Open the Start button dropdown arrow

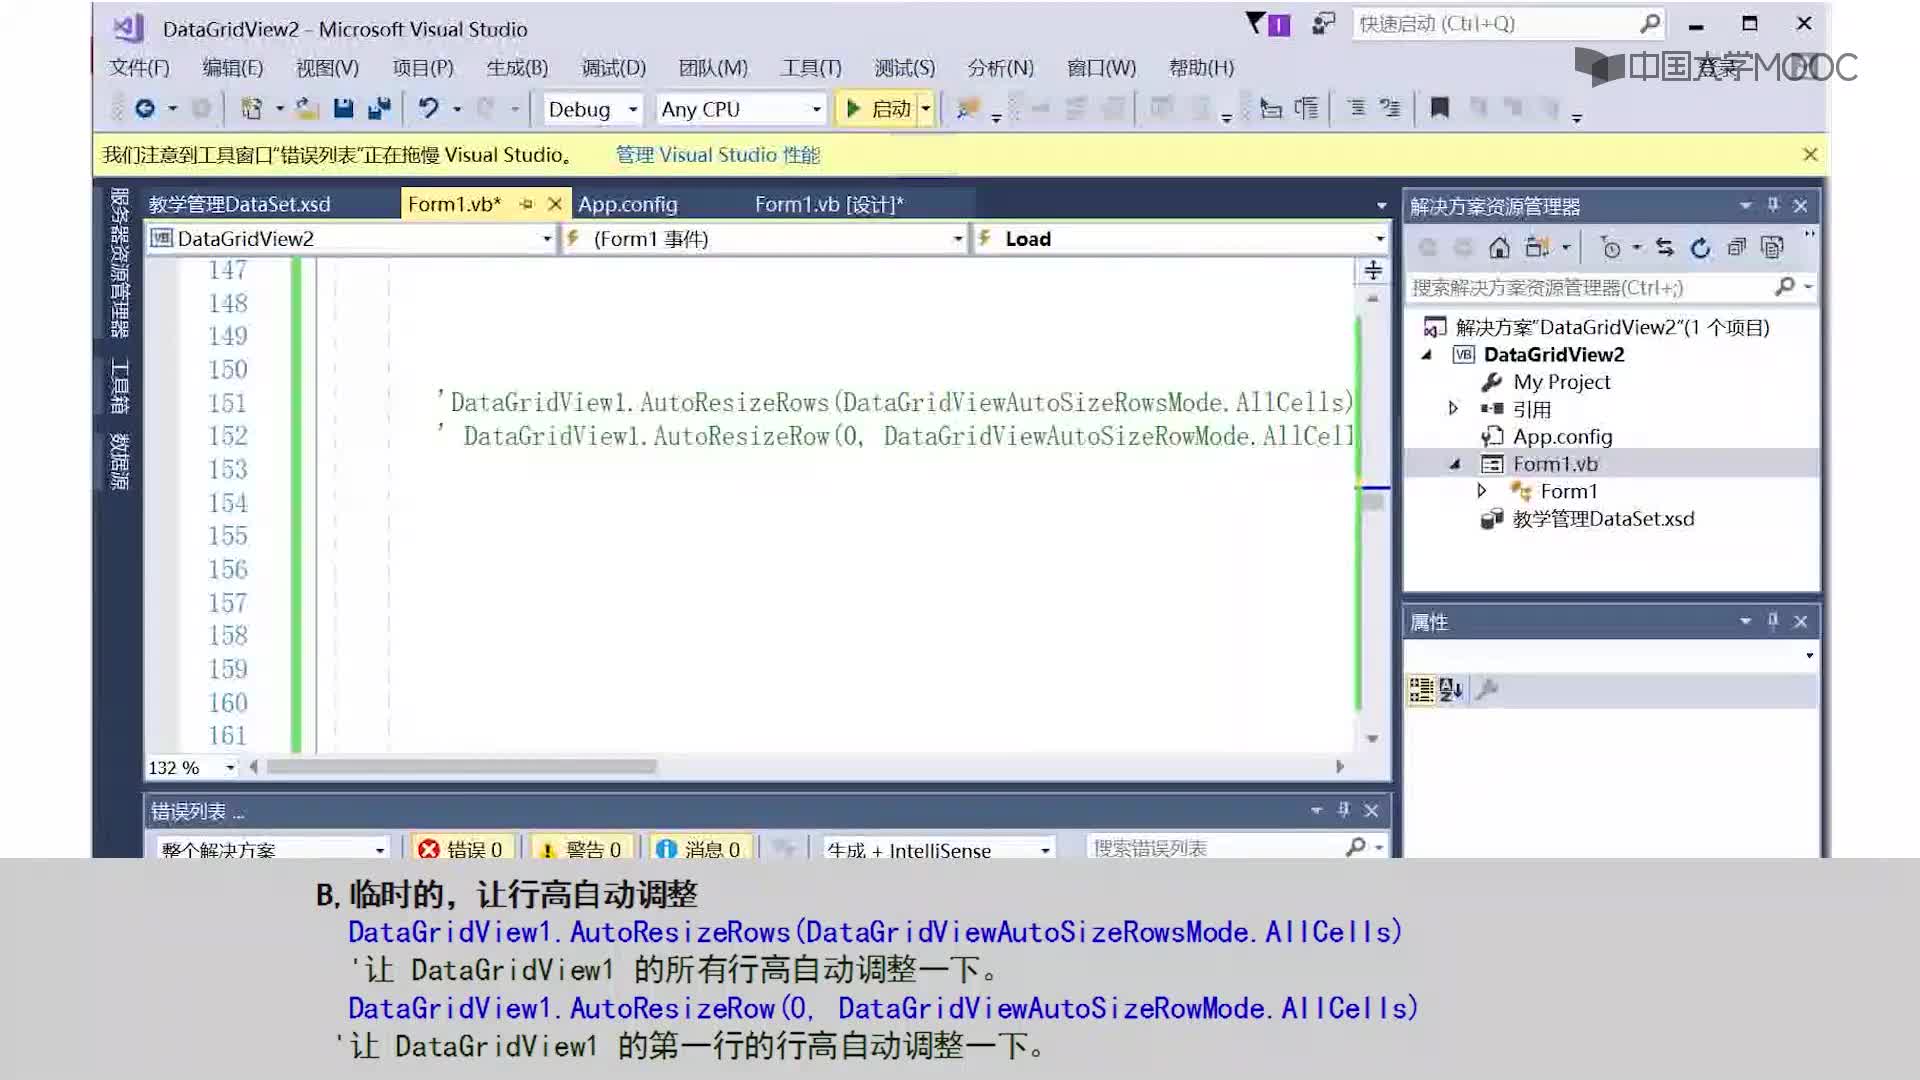coord(926,108)
